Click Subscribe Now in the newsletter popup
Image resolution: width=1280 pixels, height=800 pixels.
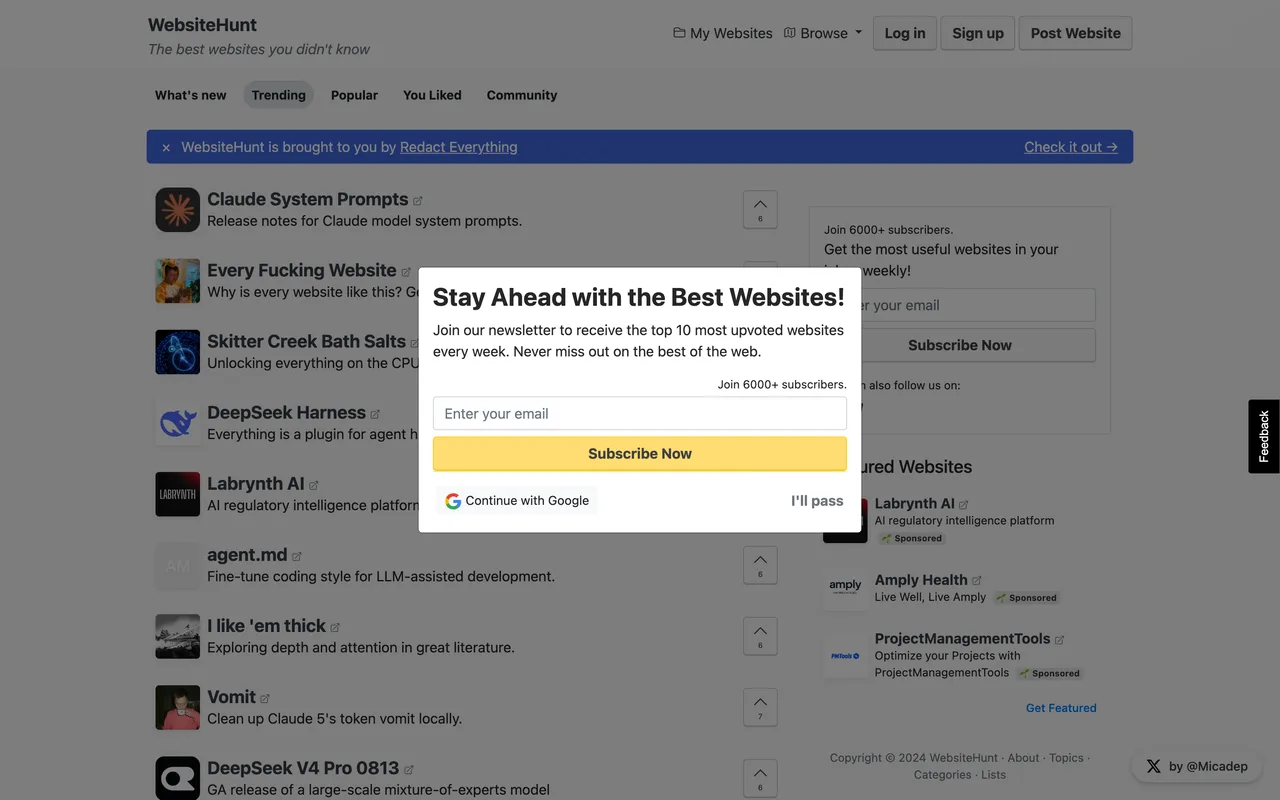tap(640, 454)
